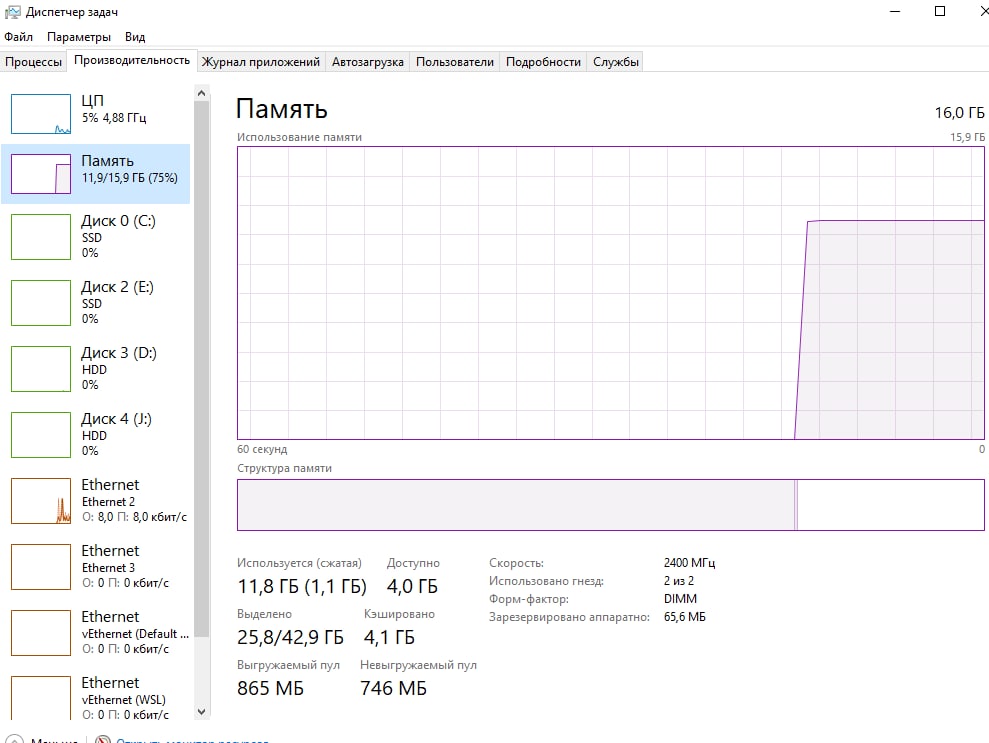Open Ethernet 3 graph thumbnail
989x743 pixels.
(x=41, y=567)
